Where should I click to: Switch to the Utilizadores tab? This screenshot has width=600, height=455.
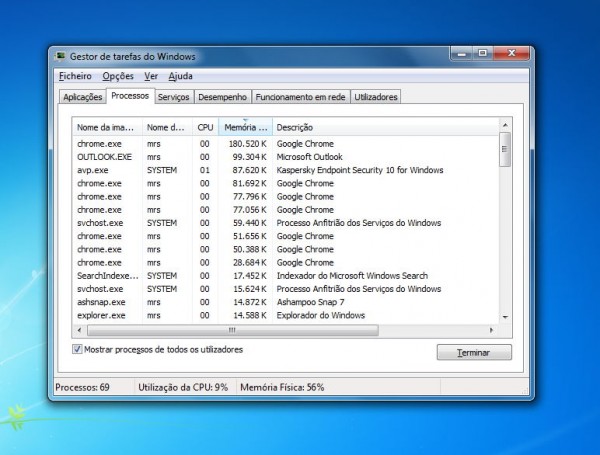click(376, 97)
